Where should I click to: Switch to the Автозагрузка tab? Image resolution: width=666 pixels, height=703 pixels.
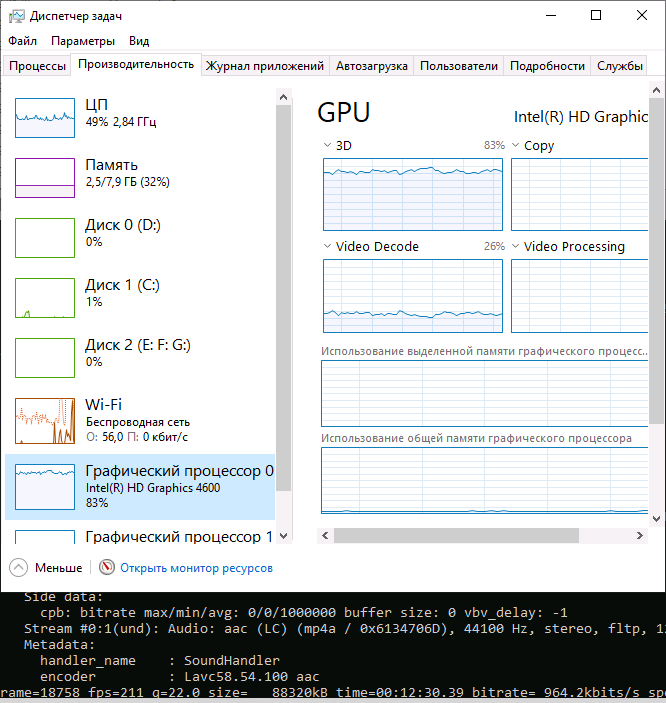tap(371, 66)
